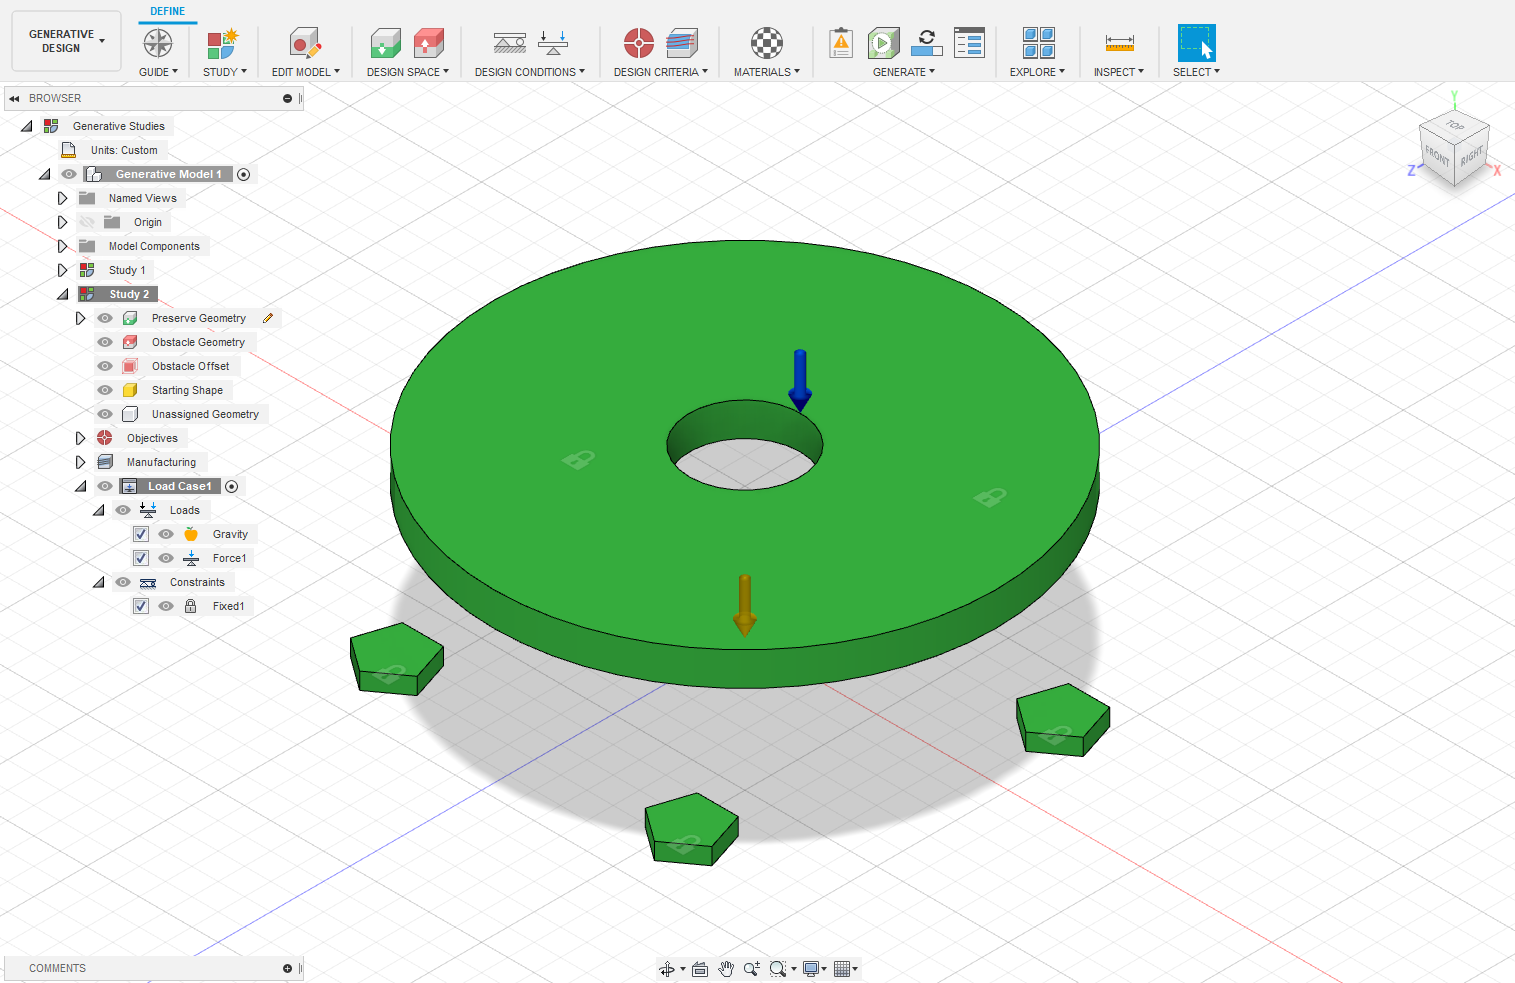Open the EDIT MODEL dropdown label
The width and height of the screenshot is (1515, 983).
click(306, 72)
